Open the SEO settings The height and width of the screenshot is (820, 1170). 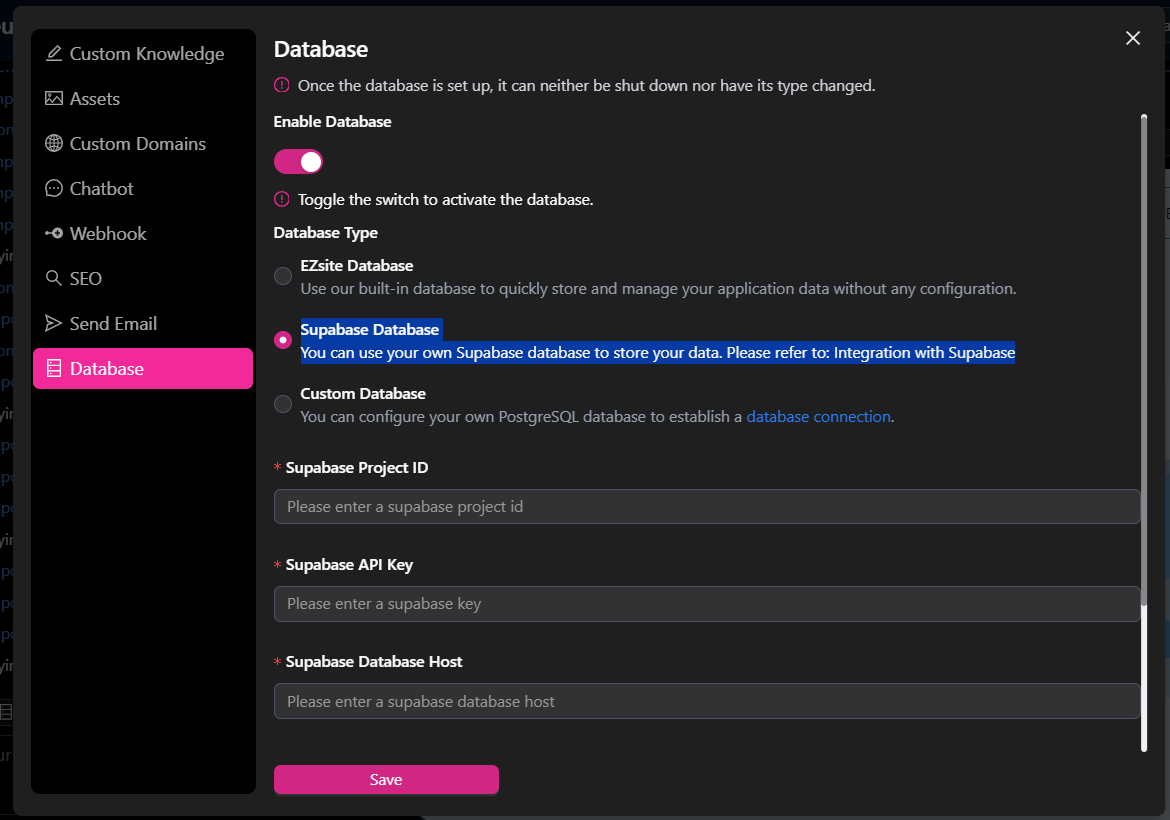143,278
